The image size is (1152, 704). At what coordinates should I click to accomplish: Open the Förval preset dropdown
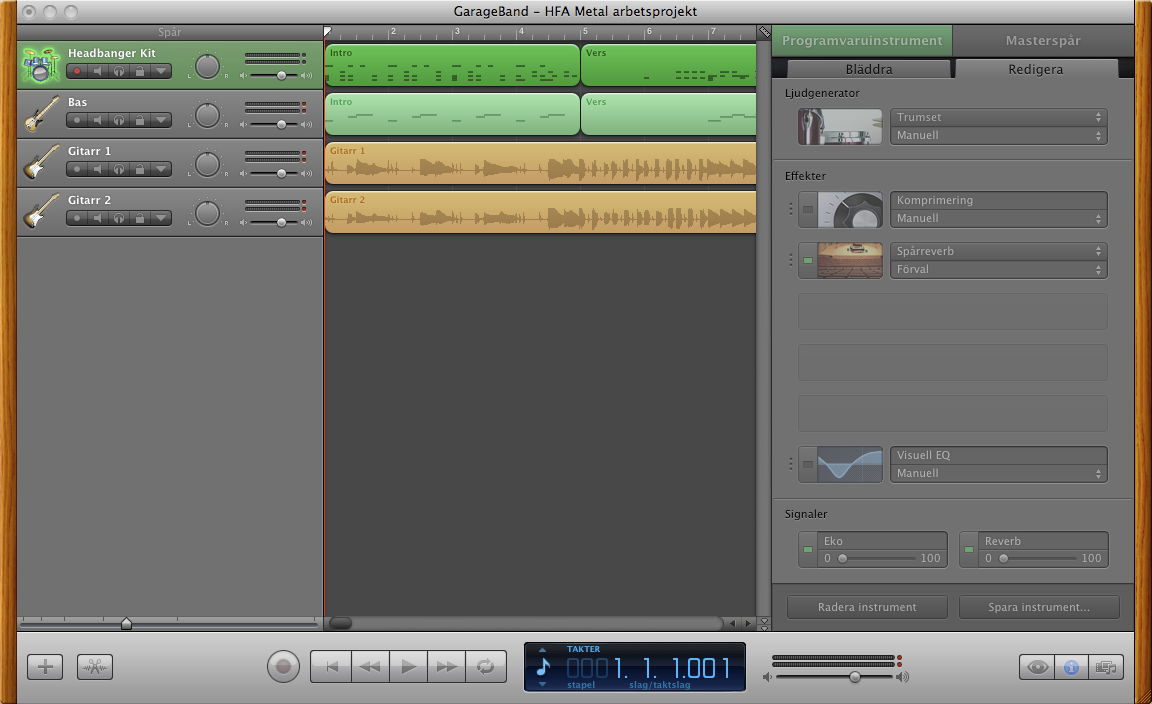(998, 269)
